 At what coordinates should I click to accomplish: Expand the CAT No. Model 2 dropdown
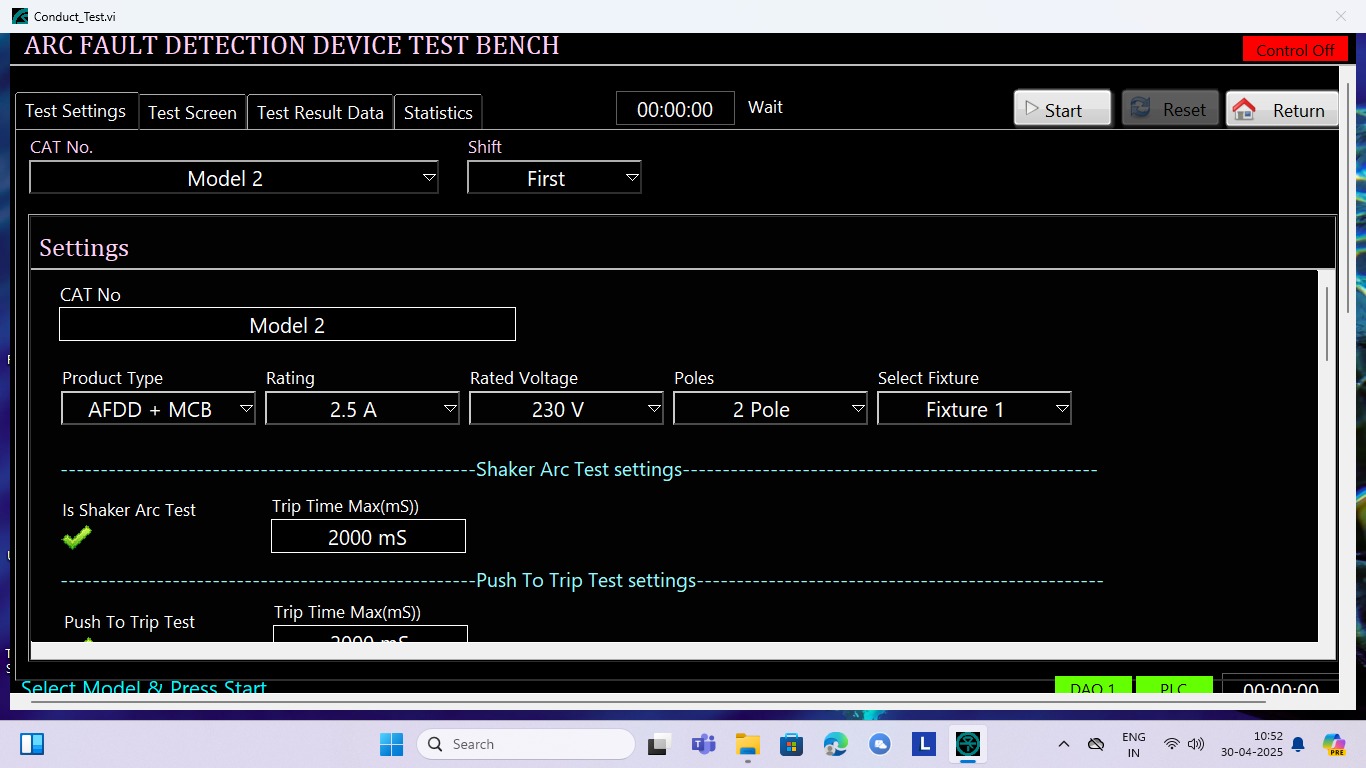point(234,178)
